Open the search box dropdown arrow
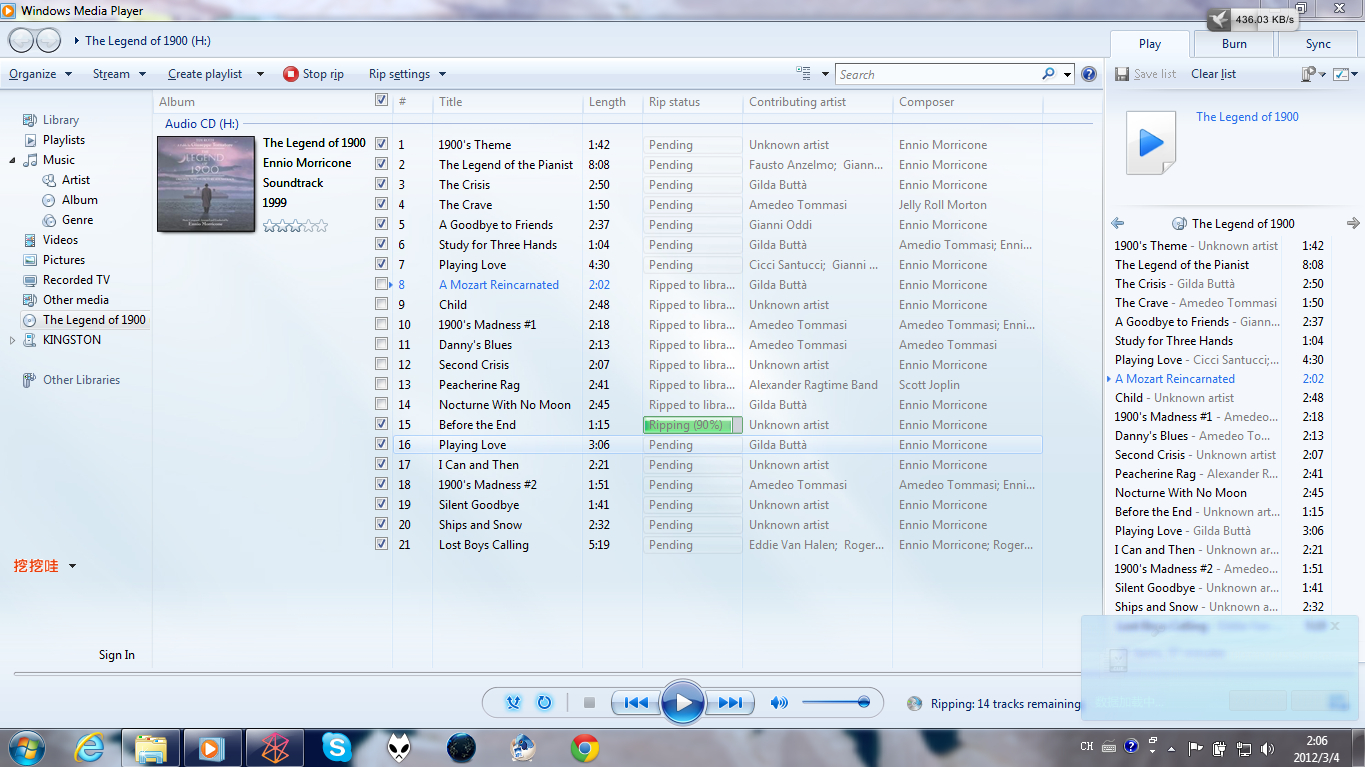This screenshot has width=1365, height=767. [1068, 74]
